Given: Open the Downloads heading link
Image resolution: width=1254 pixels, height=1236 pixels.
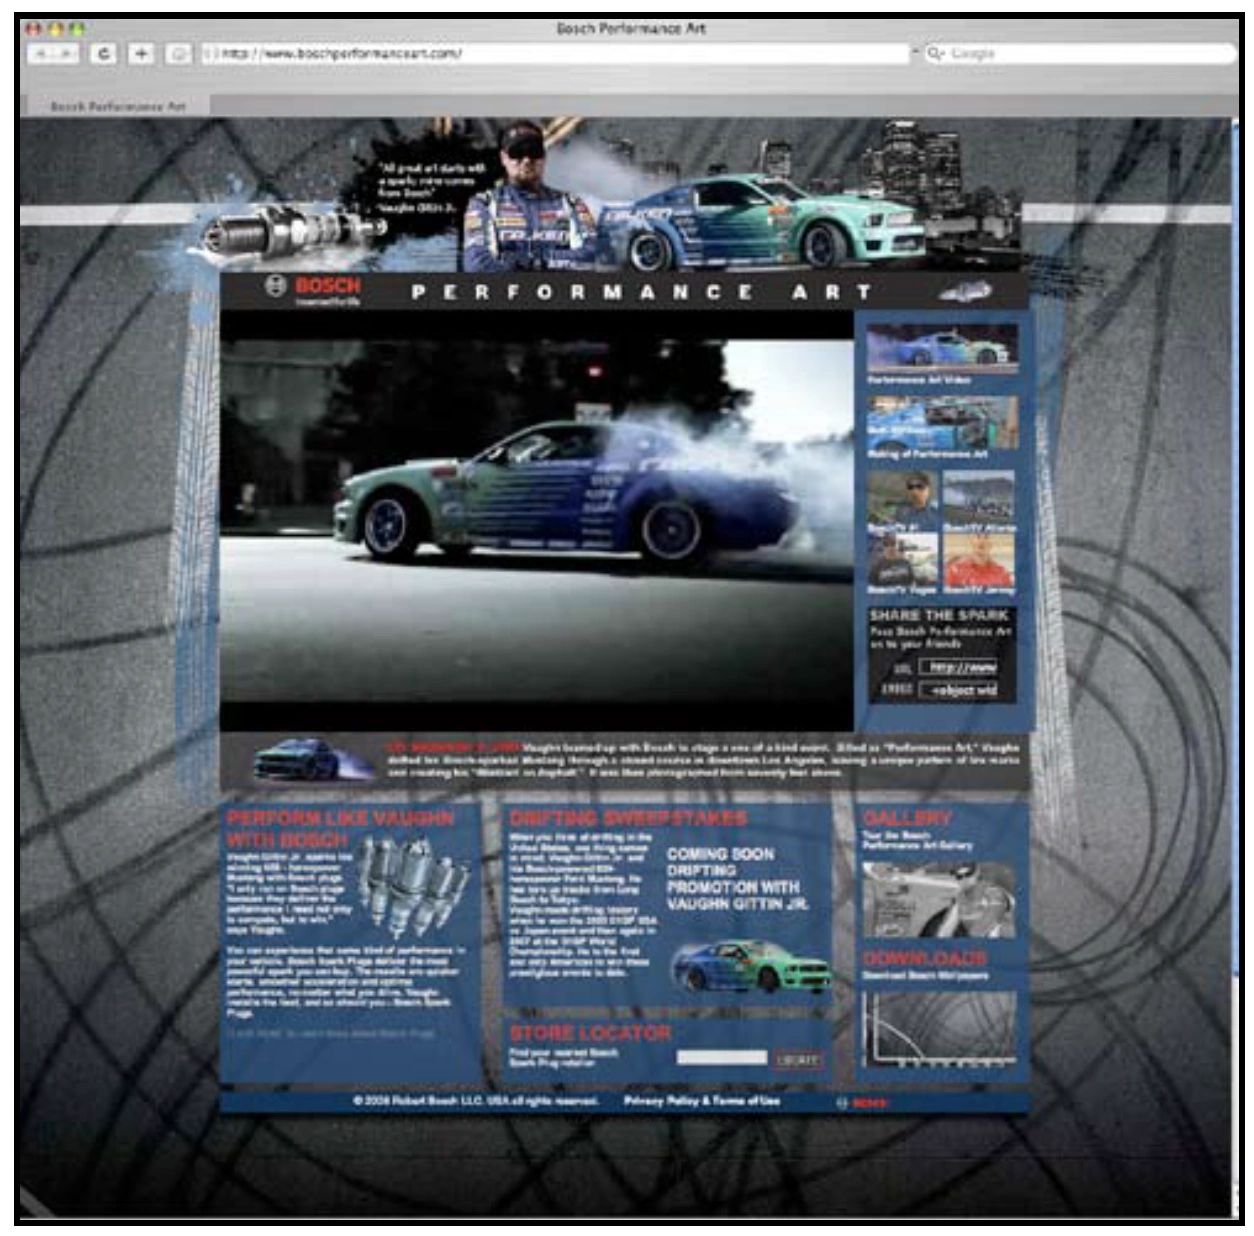Looking at the screenshot, I should click(925, 958).
